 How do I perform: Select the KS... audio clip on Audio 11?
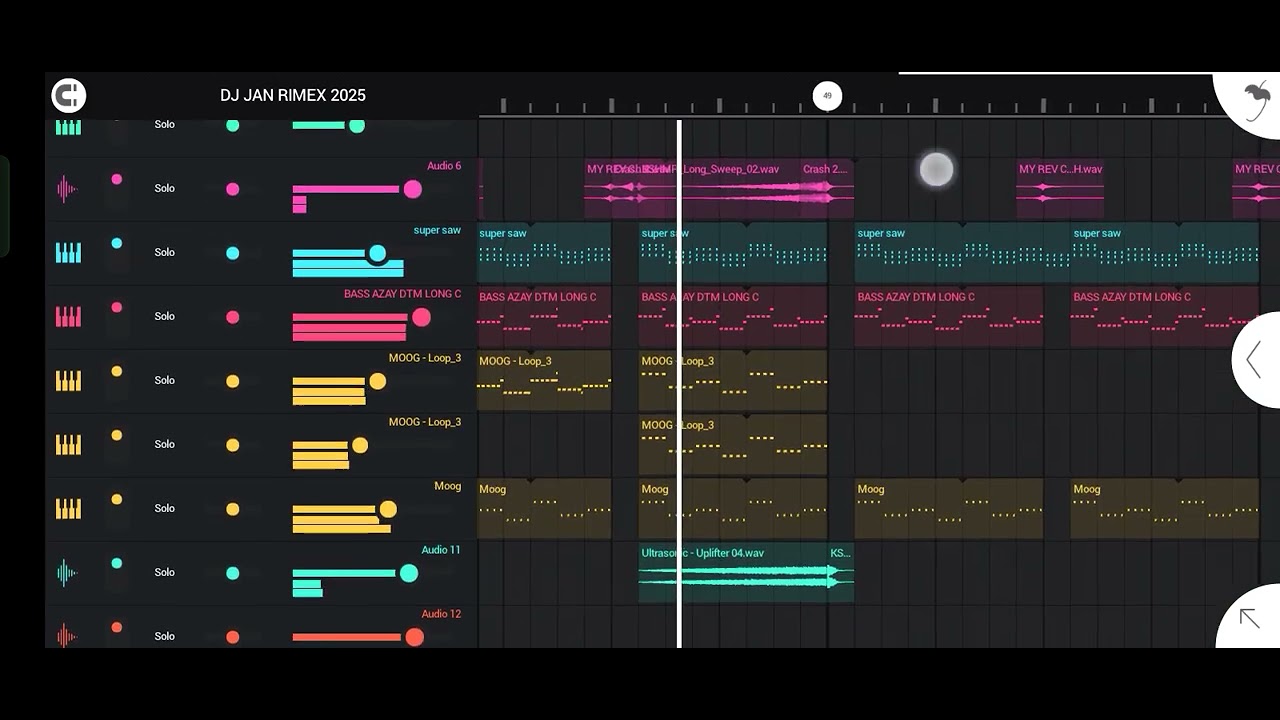pos(841,572)
